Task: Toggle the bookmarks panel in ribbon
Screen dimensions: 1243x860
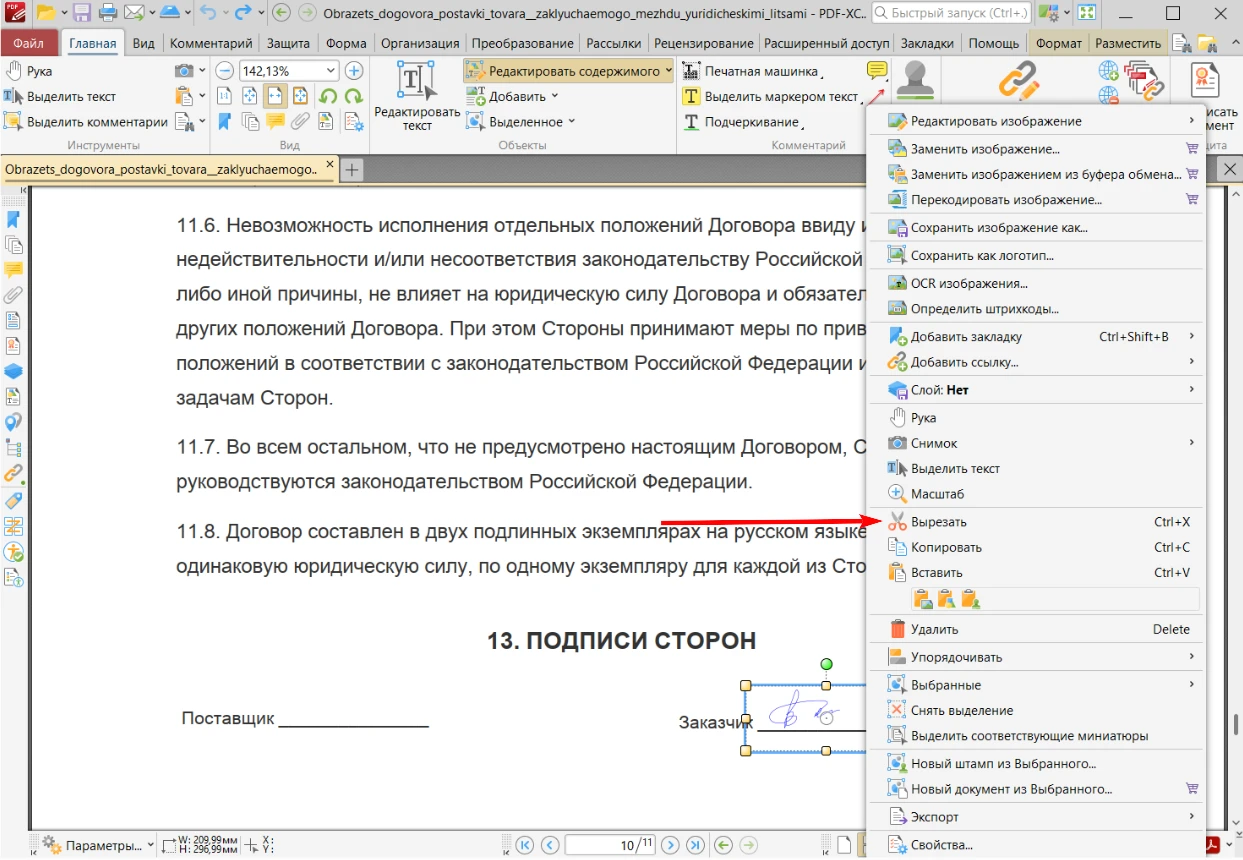Action: coord(224,122)
